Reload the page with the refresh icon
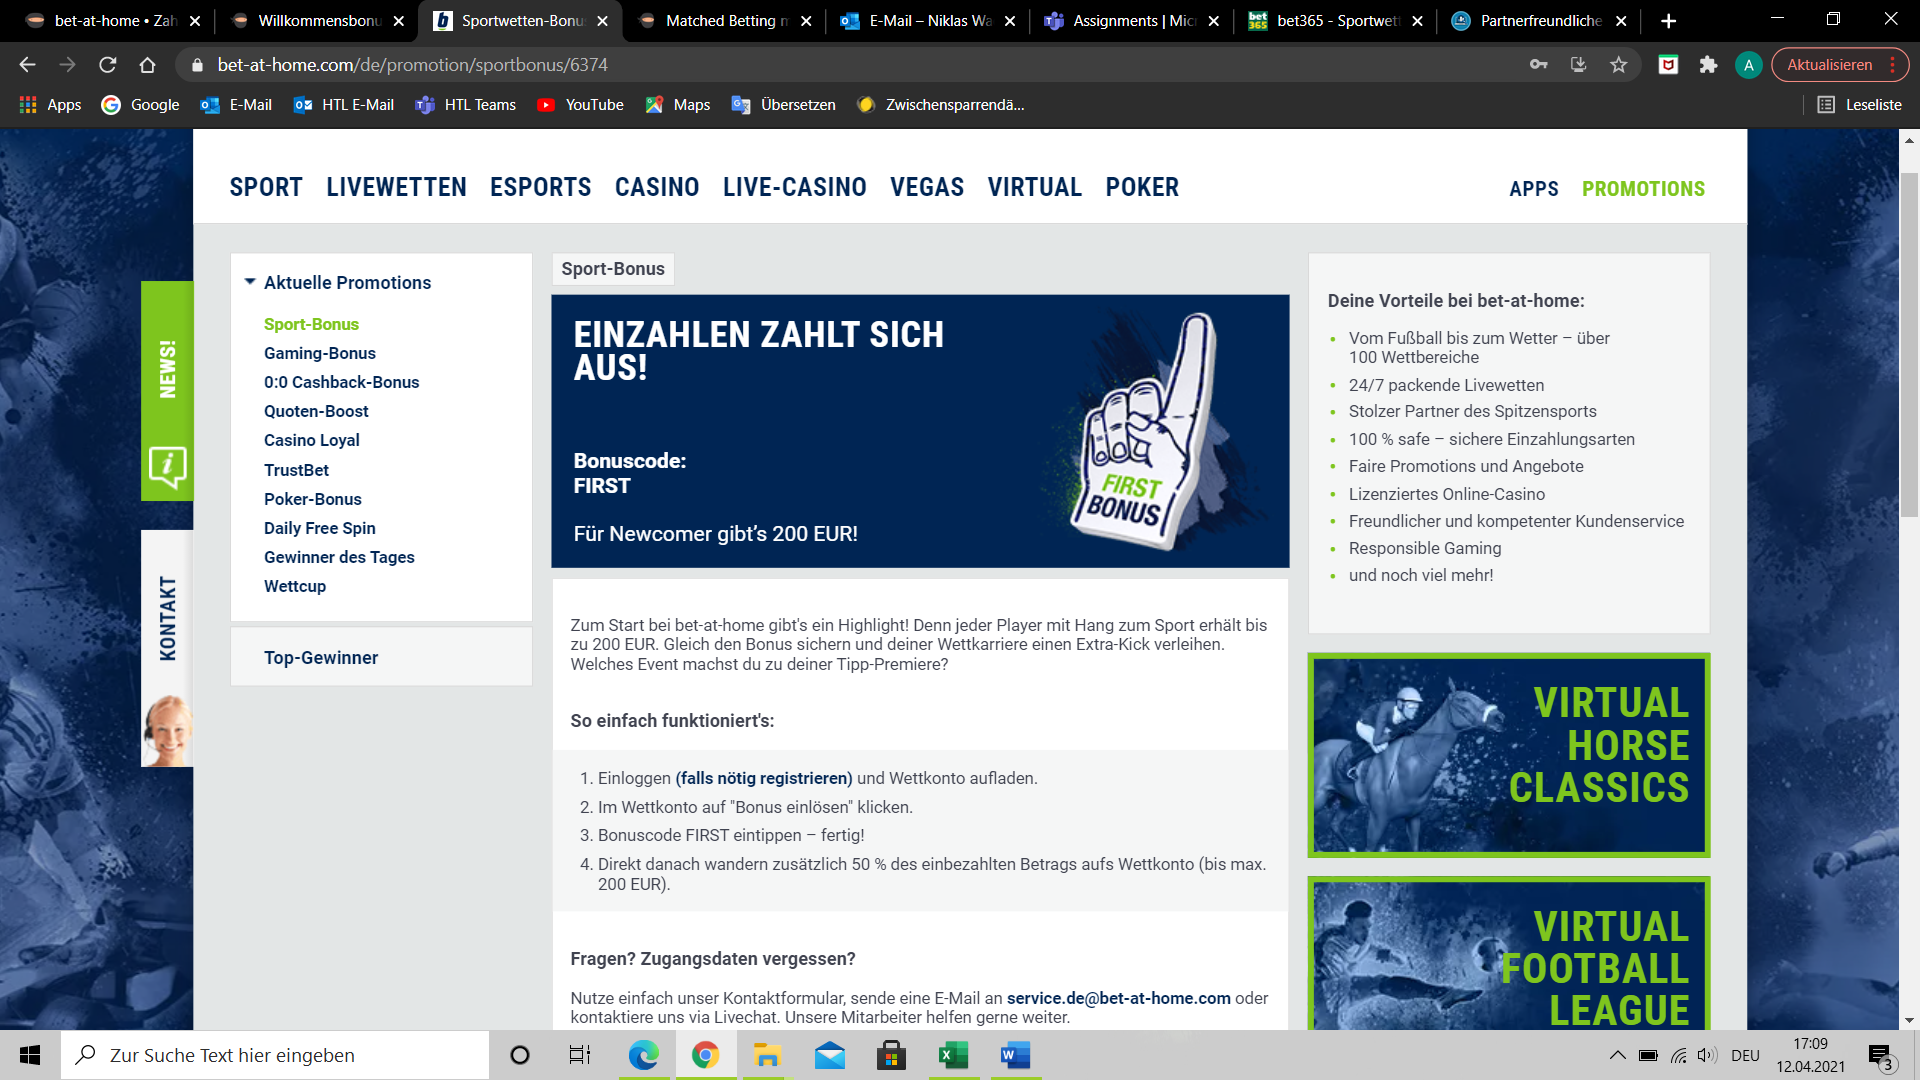 pos(107,65)
